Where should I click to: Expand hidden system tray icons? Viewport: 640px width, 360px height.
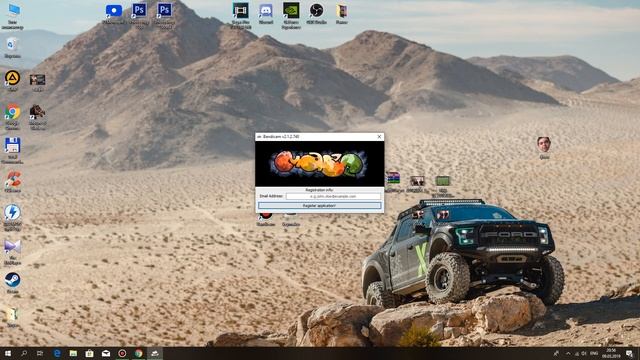tap(568, 353)
